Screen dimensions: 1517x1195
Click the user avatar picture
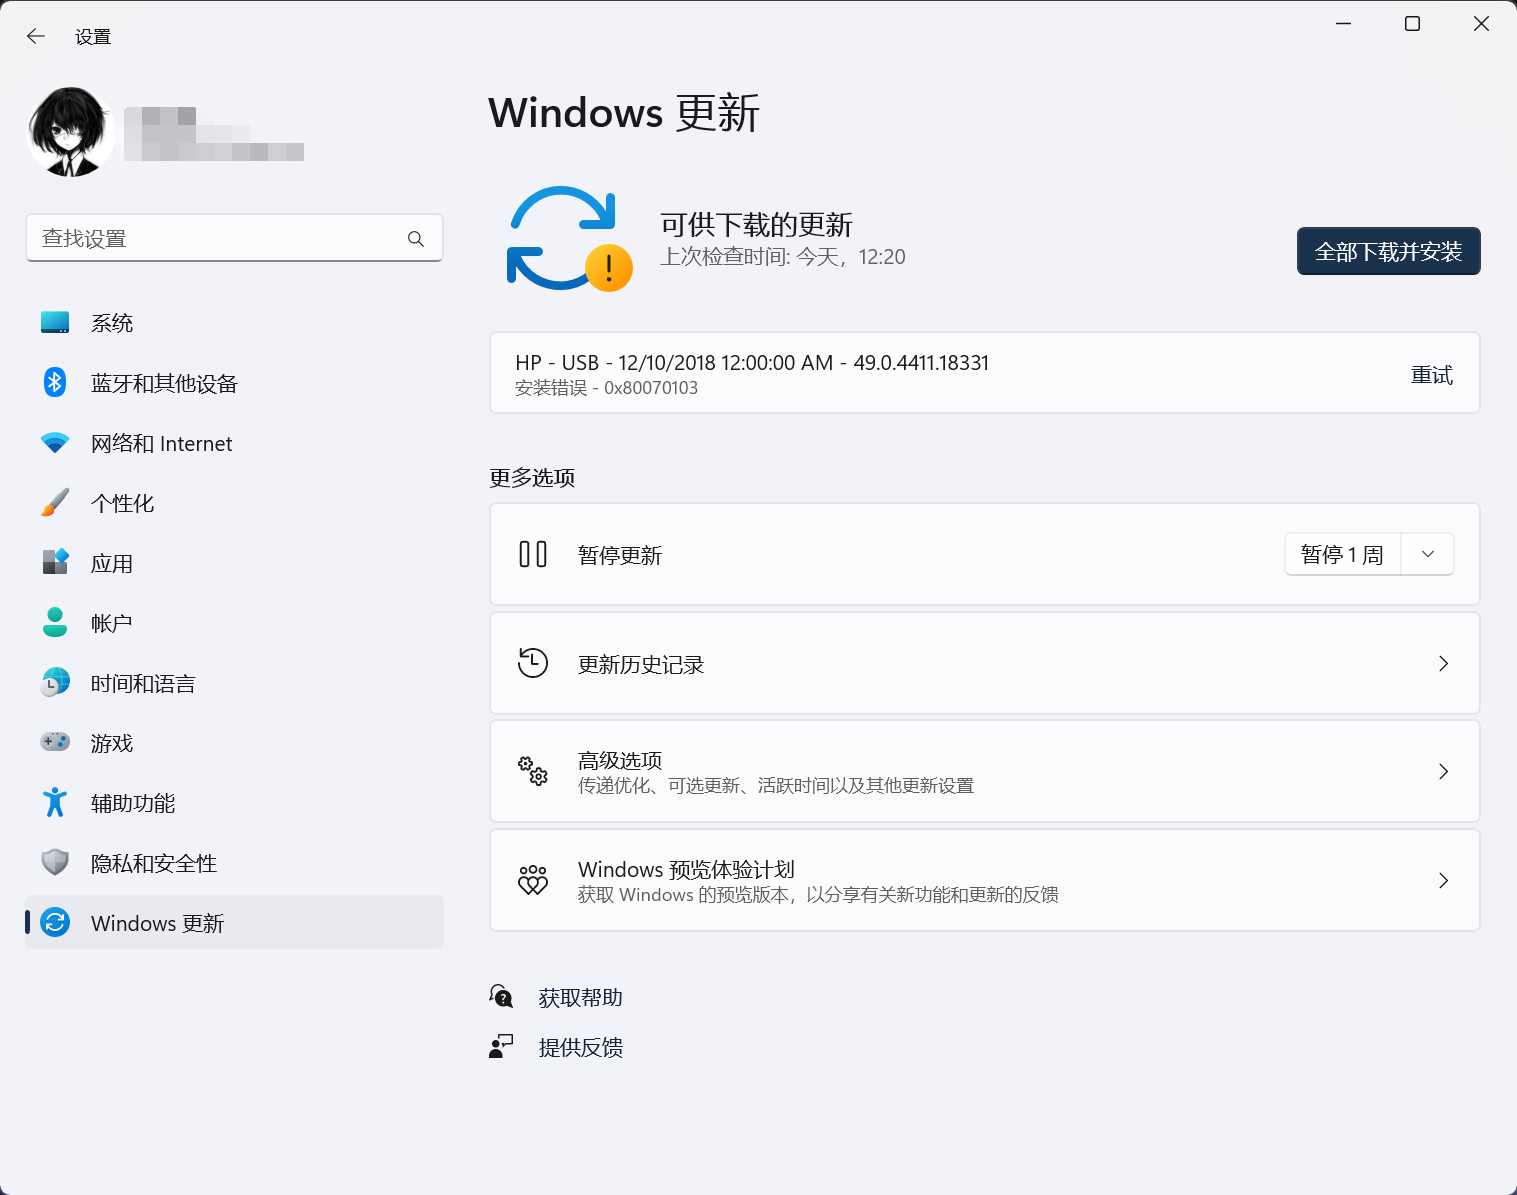click(x=70, y=131)
